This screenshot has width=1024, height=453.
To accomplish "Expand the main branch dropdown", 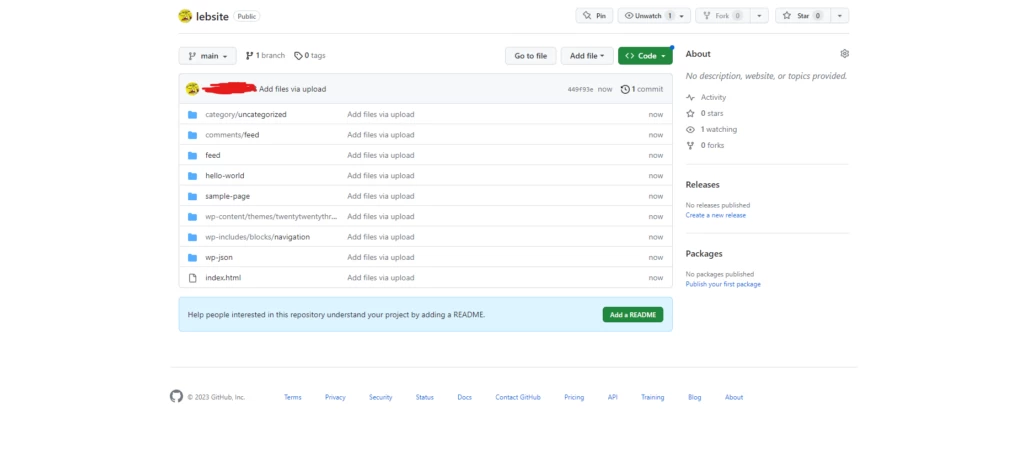I will (x=207, y=56).
